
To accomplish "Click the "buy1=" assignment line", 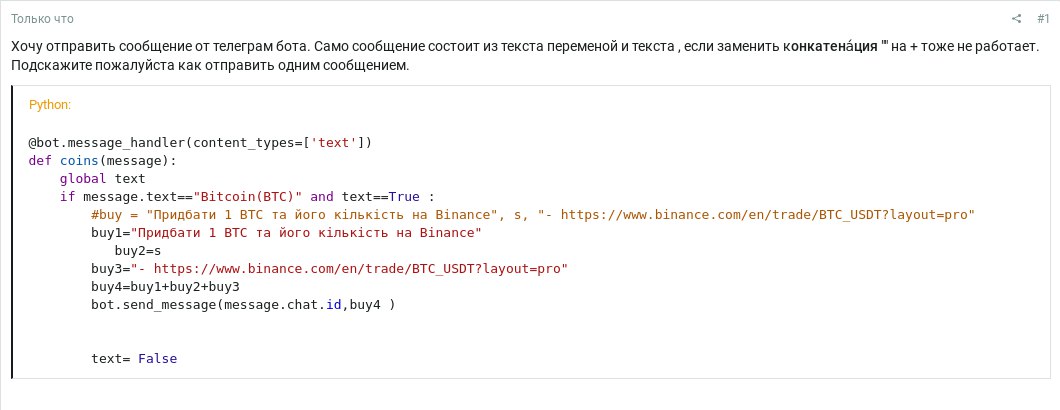I will (286, 233).
